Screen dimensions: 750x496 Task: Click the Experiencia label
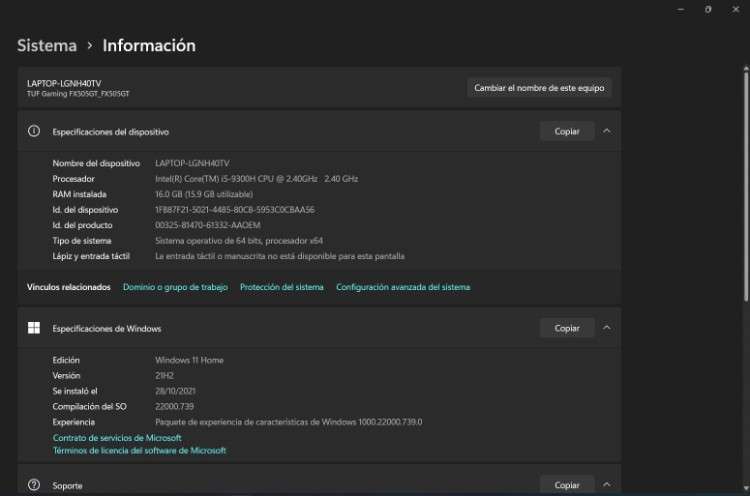(74, 422)
